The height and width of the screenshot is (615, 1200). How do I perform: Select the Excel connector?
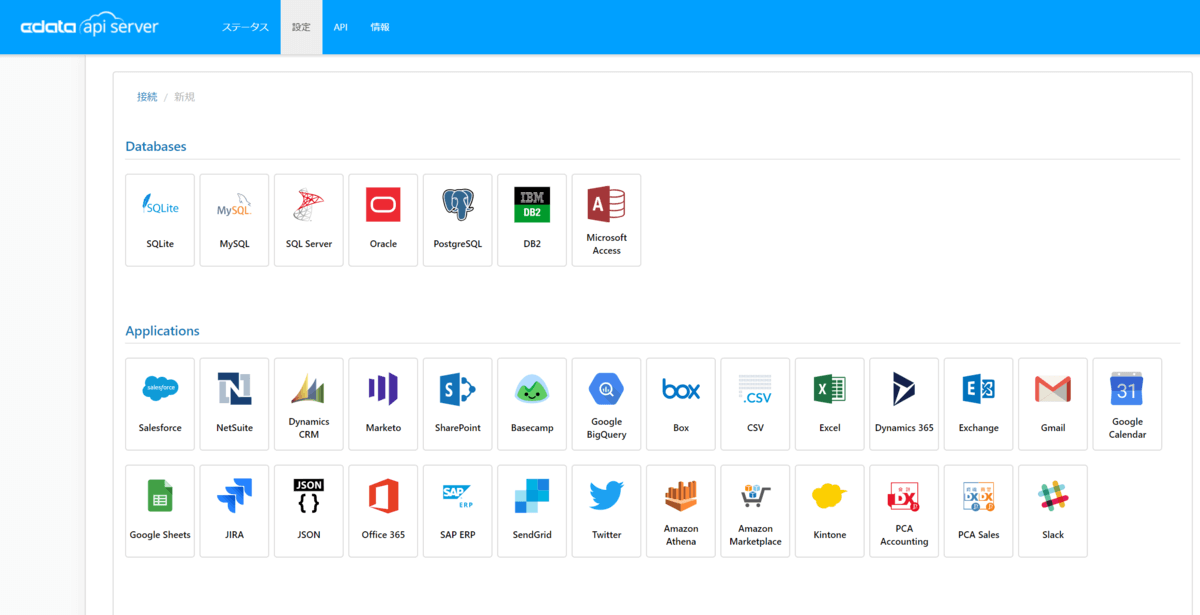coord(830,404)
